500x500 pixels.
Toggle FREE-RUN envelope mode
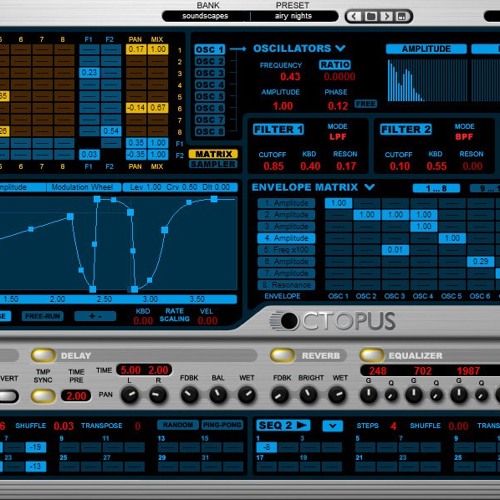pyautogui.click(x=43, y=316)
